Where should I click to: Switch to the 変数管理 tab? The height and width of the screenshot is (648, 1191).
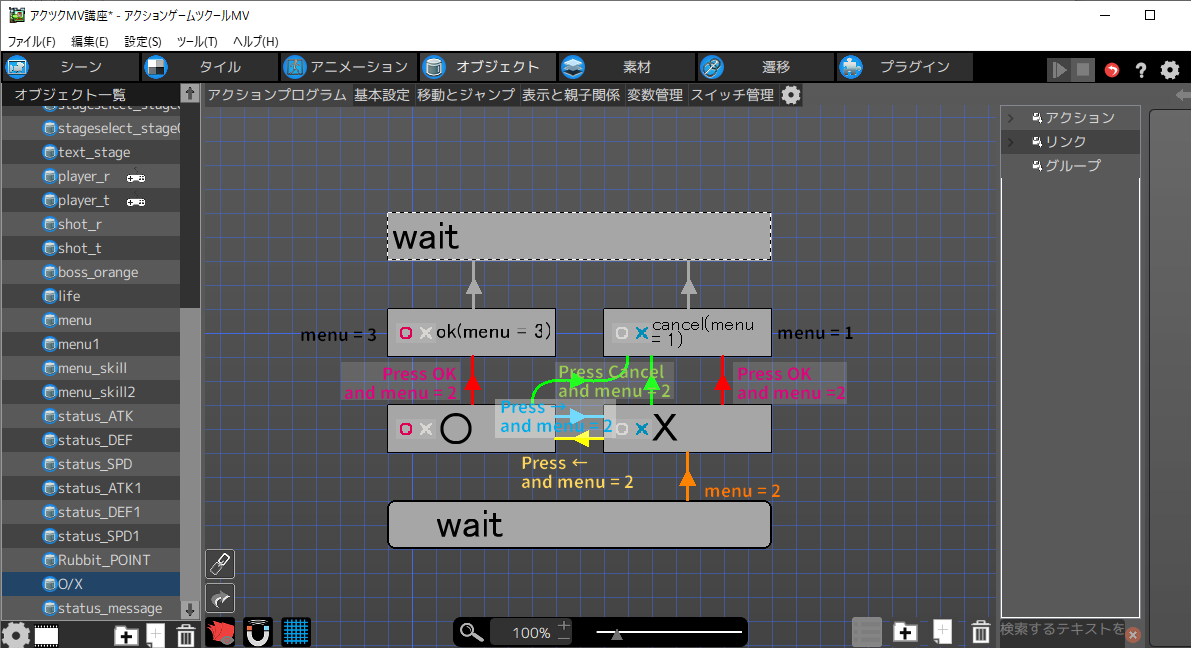point(655,95)
